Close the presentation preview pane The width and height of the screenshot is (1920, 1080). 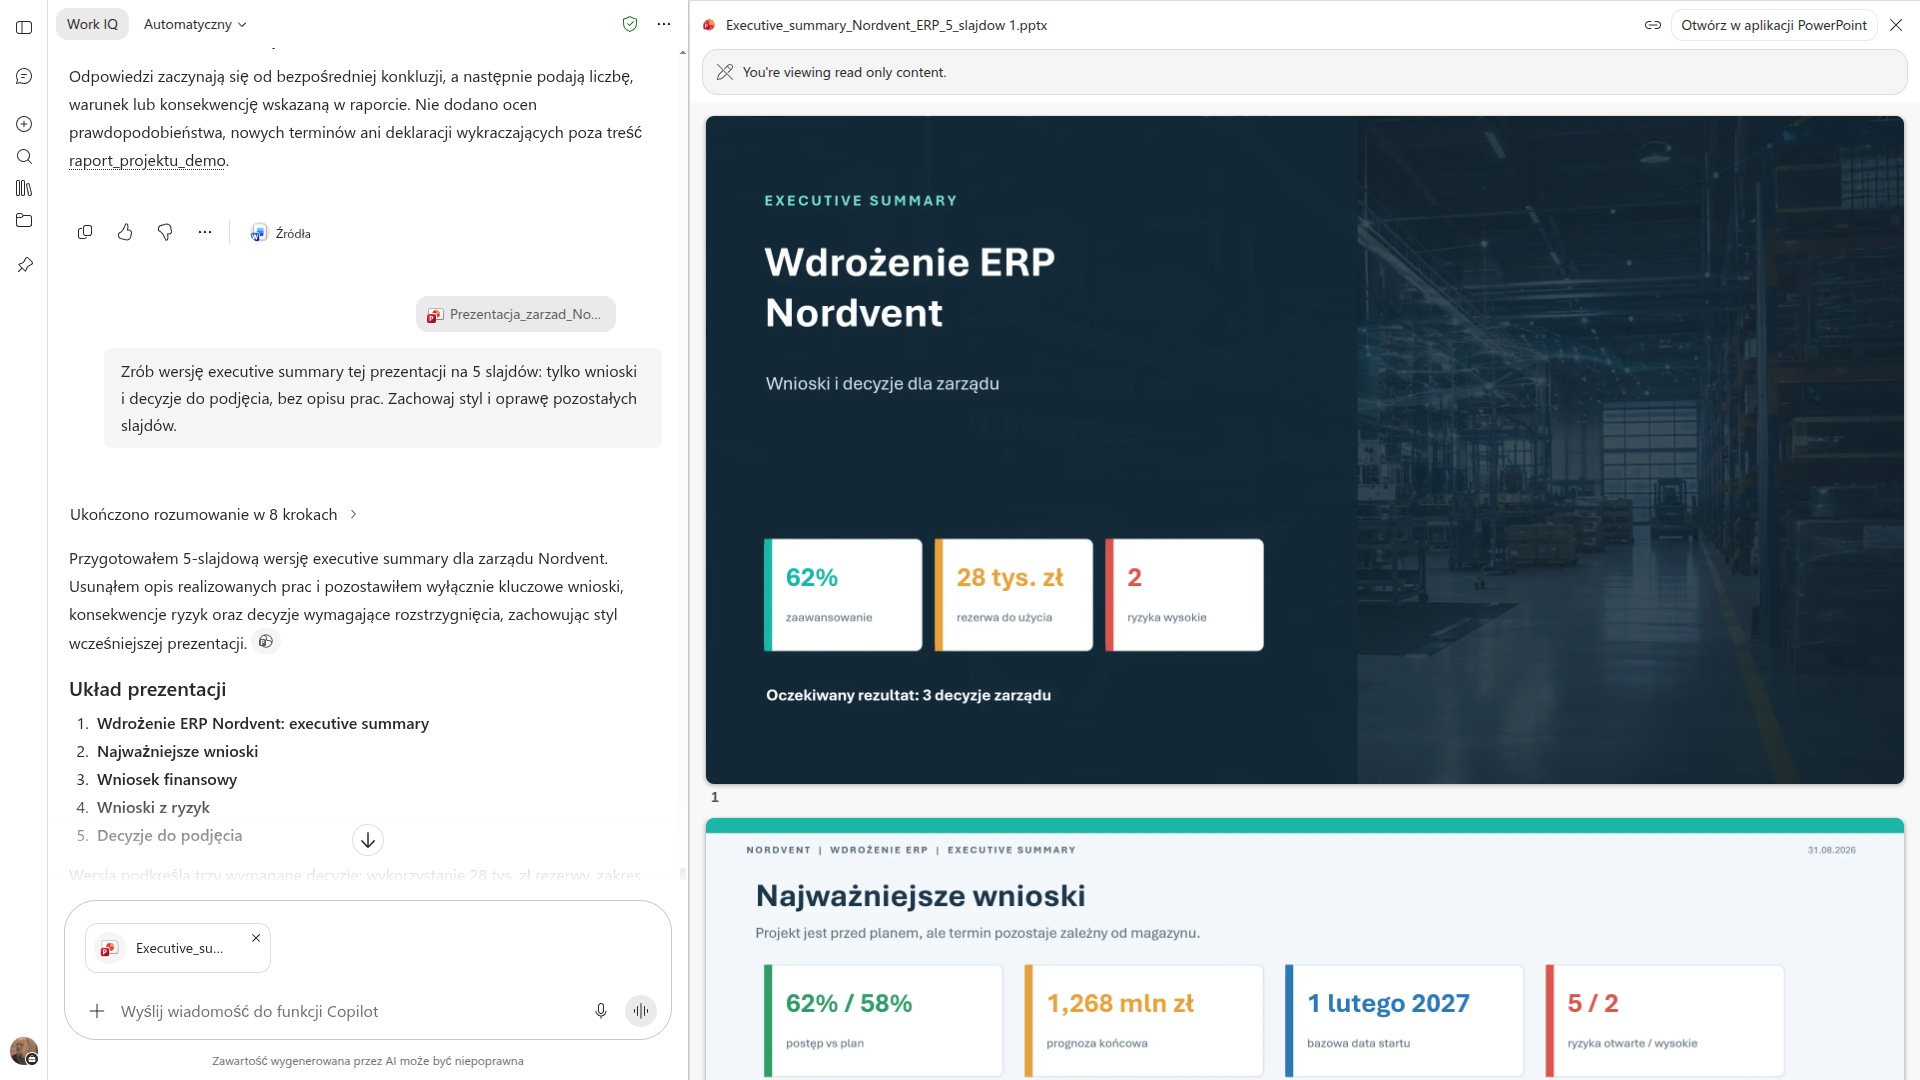pos(1896,25)
